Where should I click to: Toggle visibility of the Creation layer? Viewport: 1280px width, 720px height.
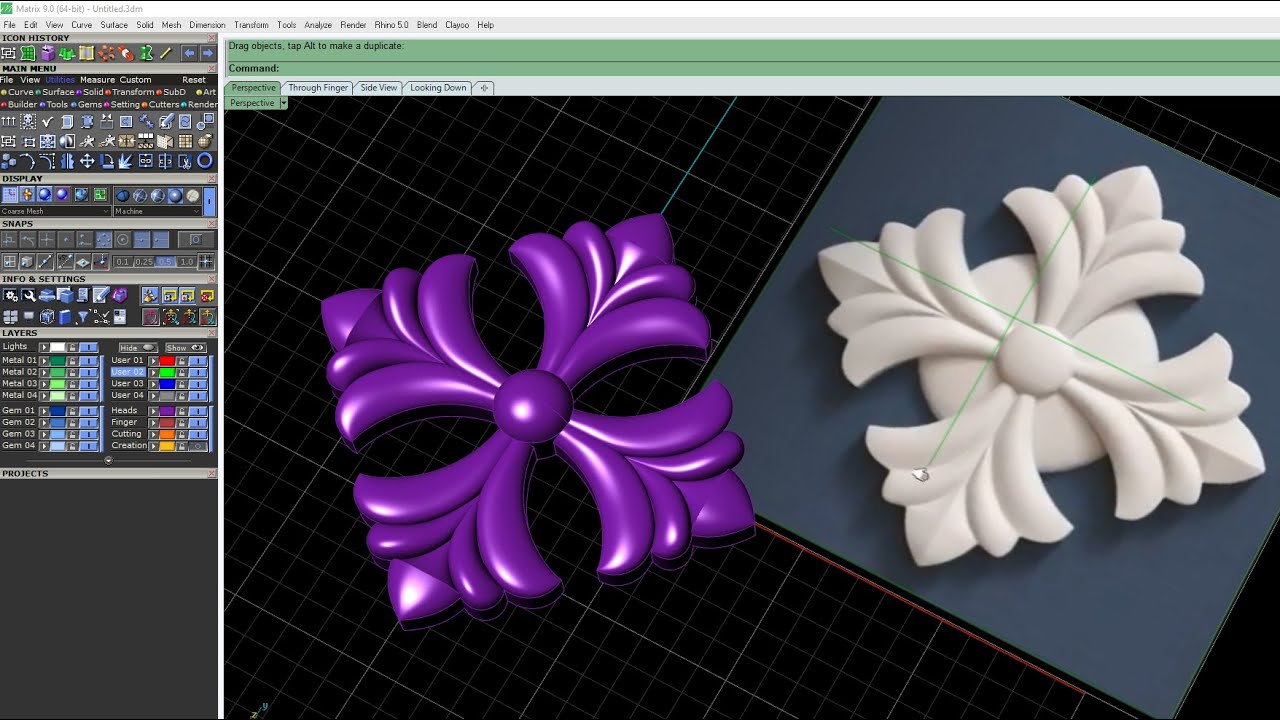point(198,446)
